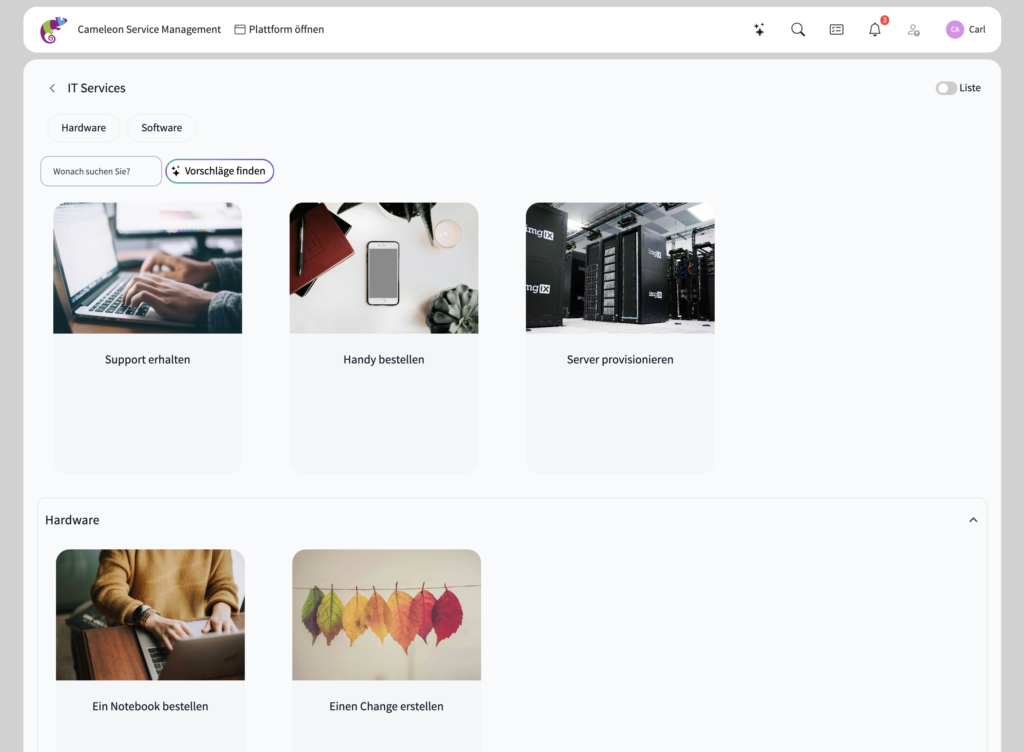
Task: Click the user delegation icon
Action: (x=913, y=30)
